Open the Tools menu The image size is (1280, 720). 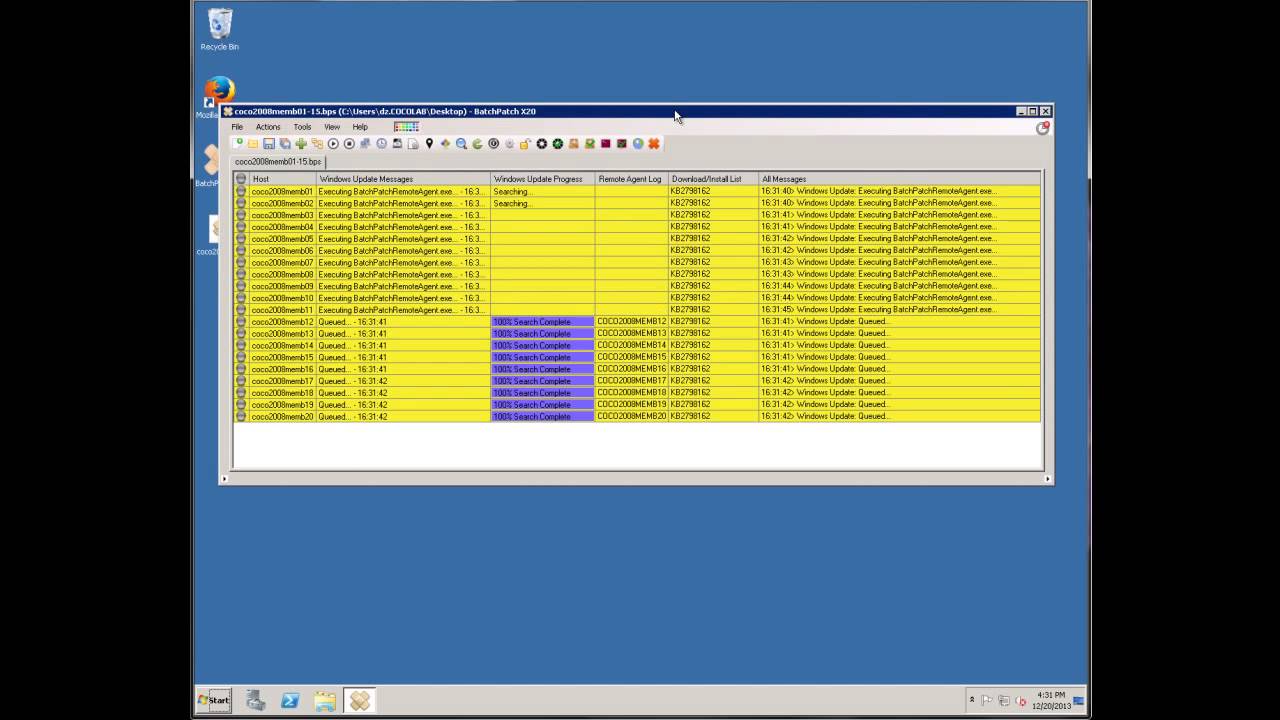click(302, 127)
